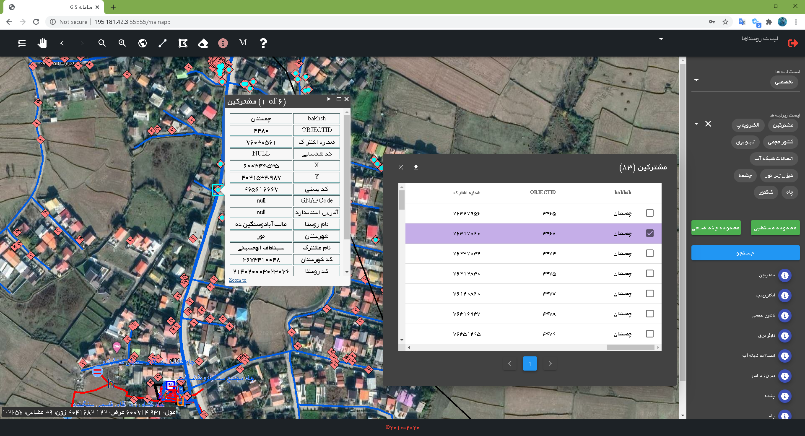
Task: Bookmark the page with the star icon
Action: 725,22
